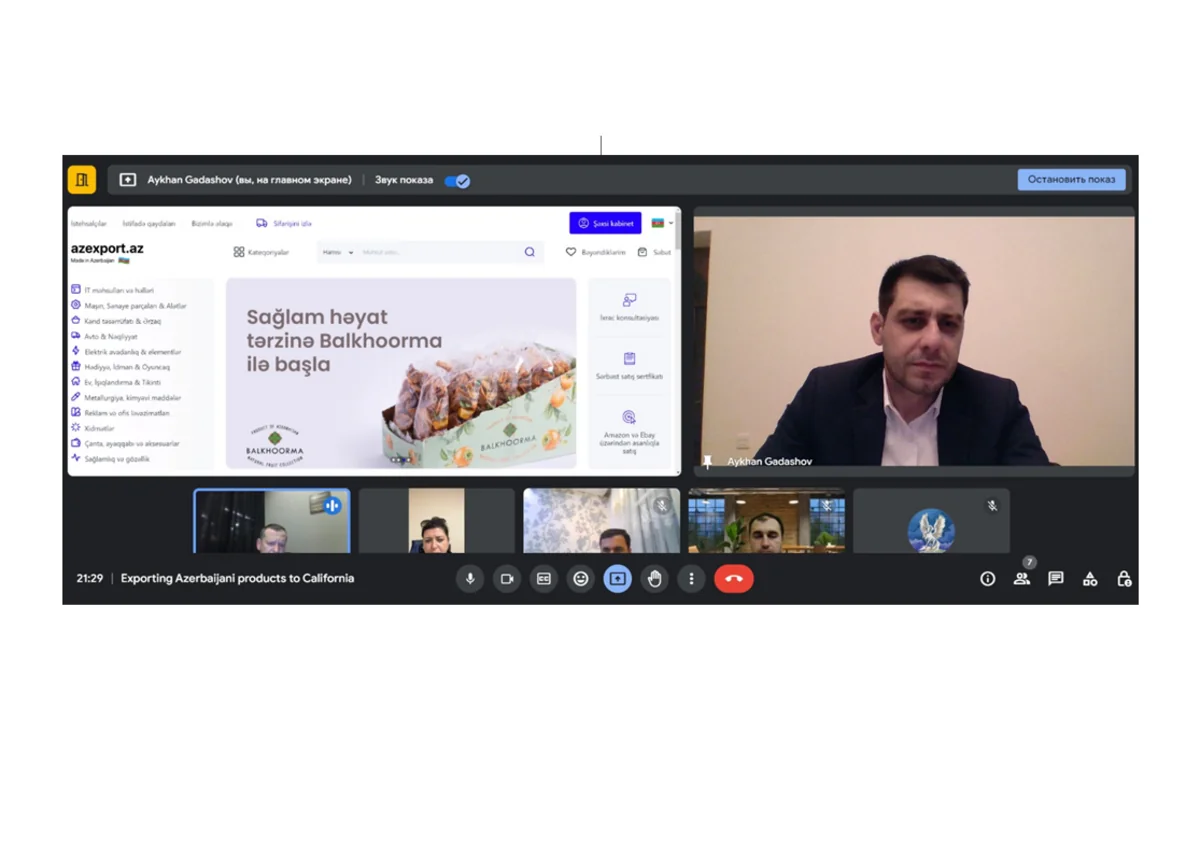Select the blue-outlined speaking participant thumbnail
Viewport: 1200px width, 848px height.
pos(272,521)
